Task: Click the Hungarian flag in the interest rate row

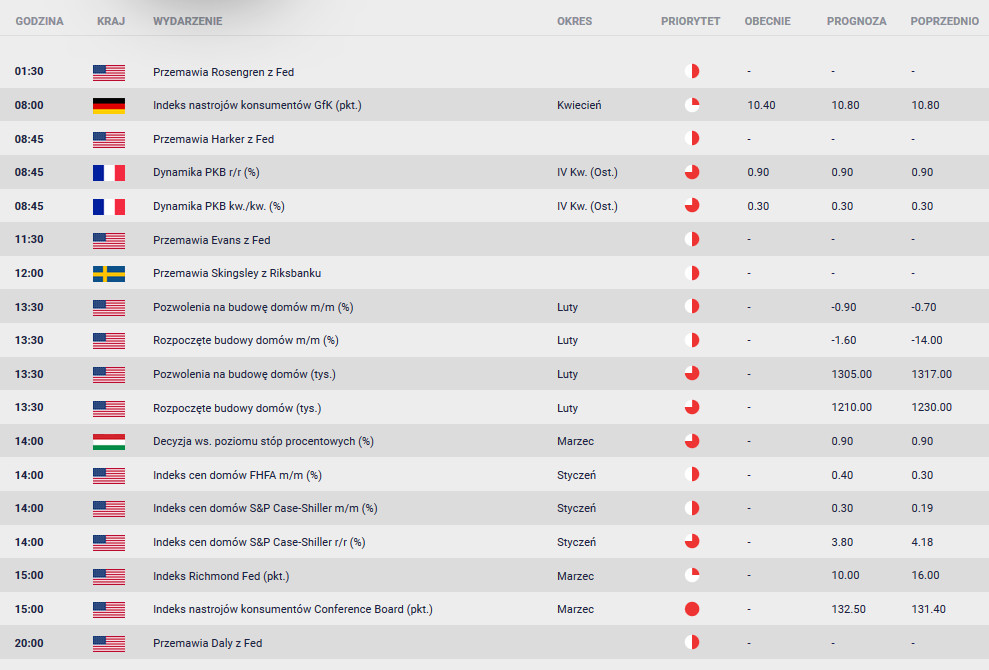Action: (108, 442)
